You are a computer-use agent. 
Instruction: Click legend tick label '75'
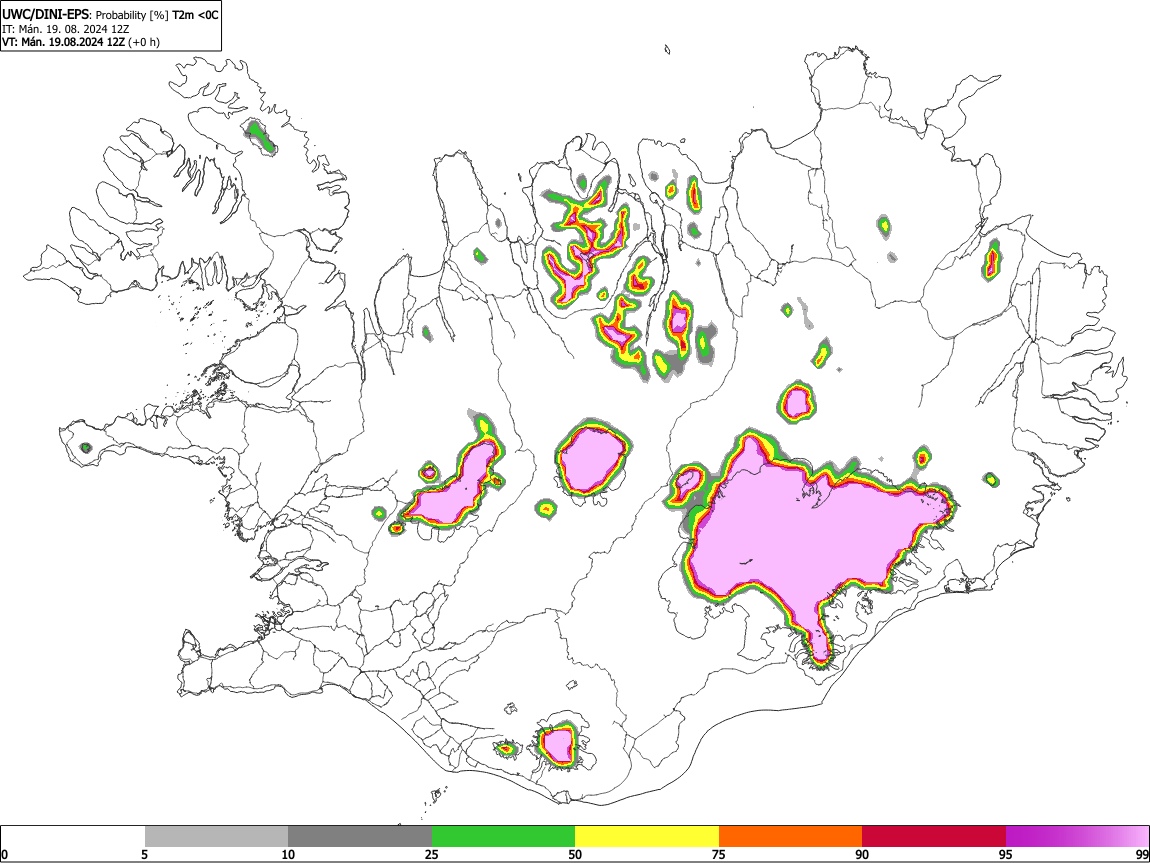pos(719,854)
